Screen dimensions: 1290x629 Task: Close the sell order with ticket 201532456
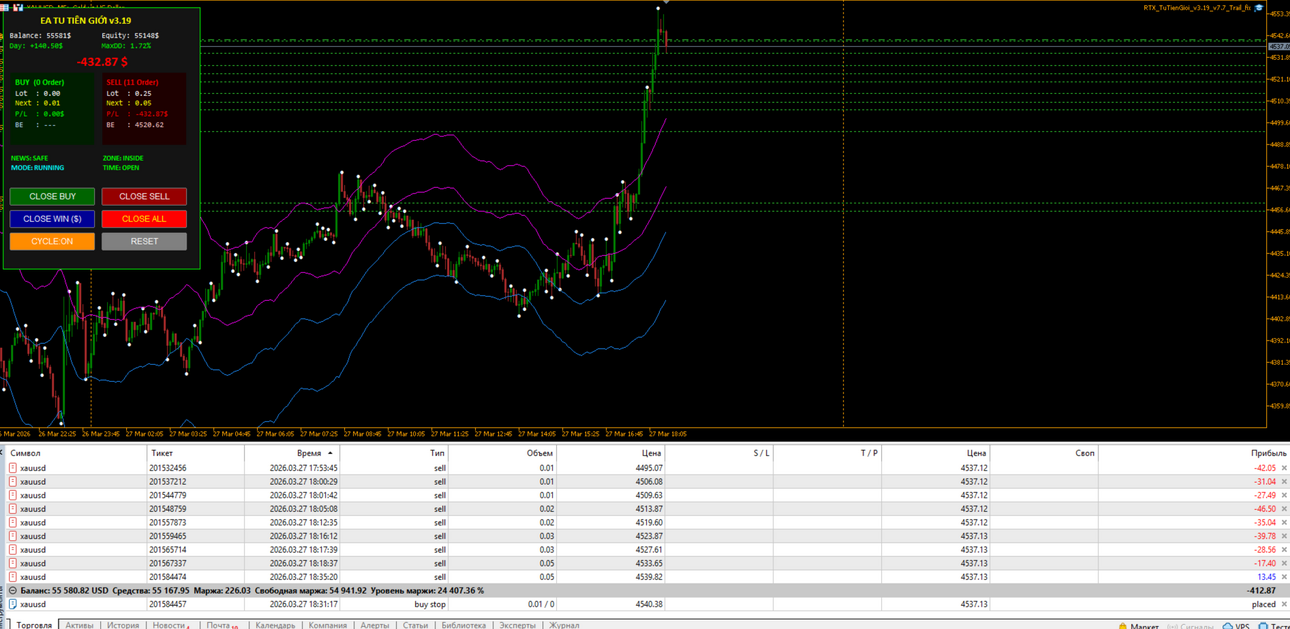click(1285, 468)
